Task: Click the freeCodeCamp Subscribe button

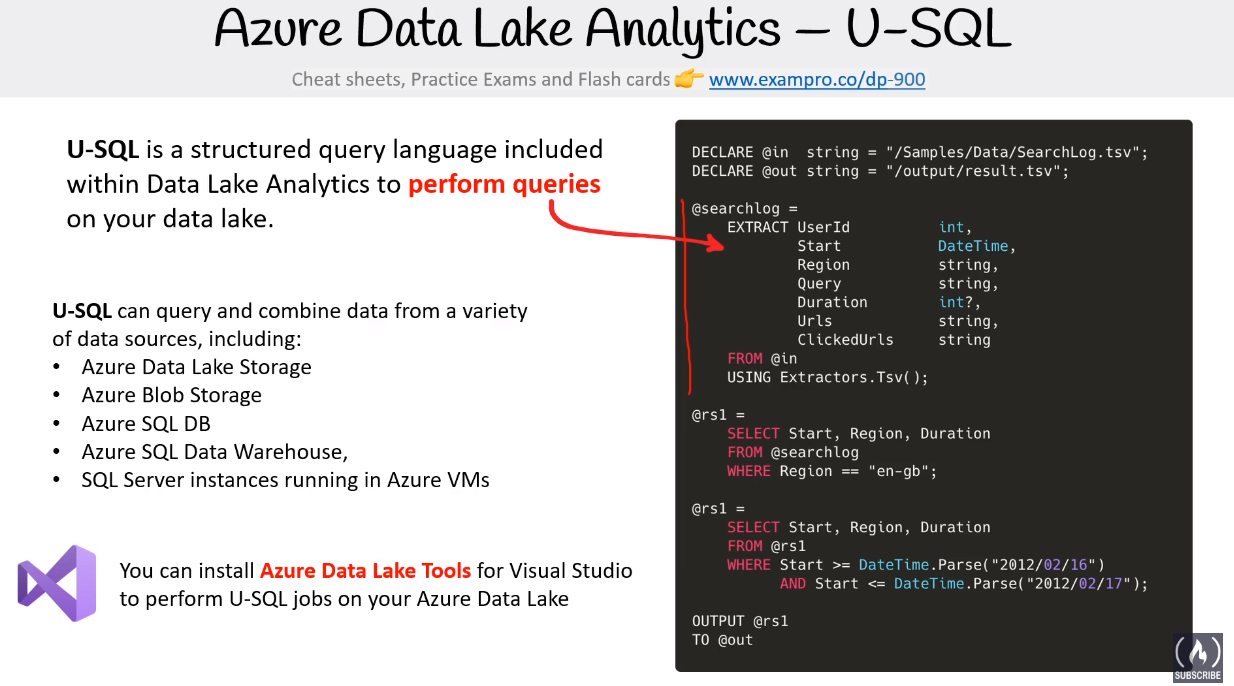Action: point(1197,658)
